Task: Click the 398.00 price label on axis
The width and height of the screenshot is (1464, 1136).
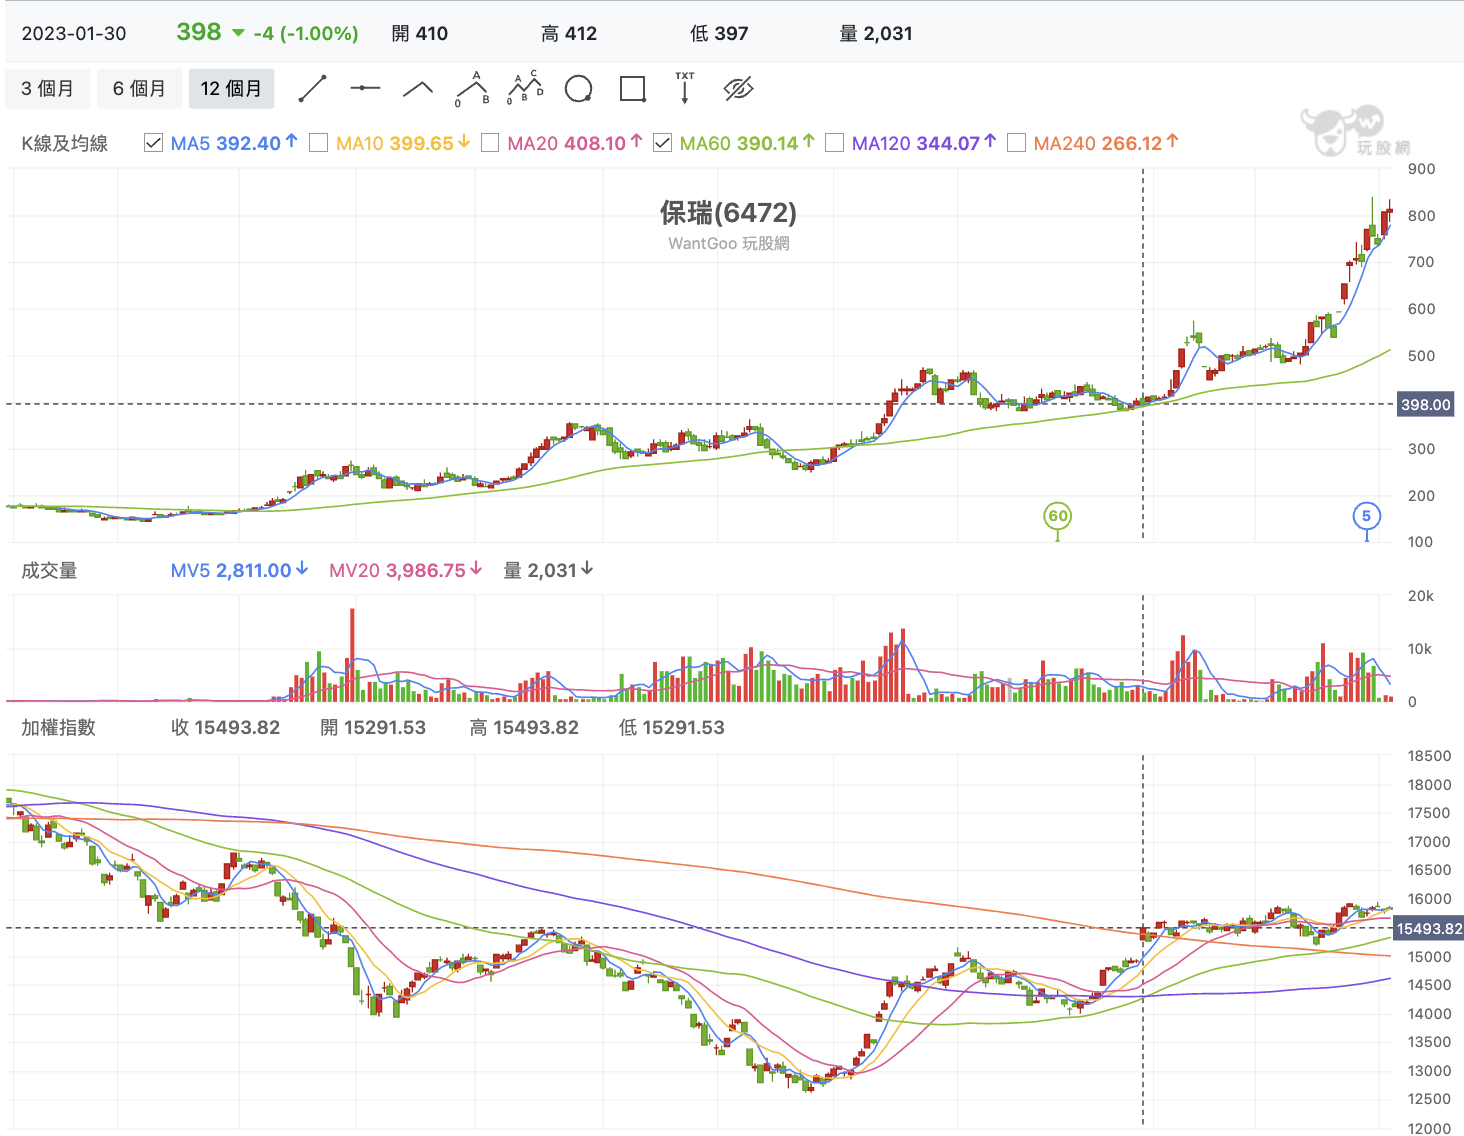Action: (1425, 405)
